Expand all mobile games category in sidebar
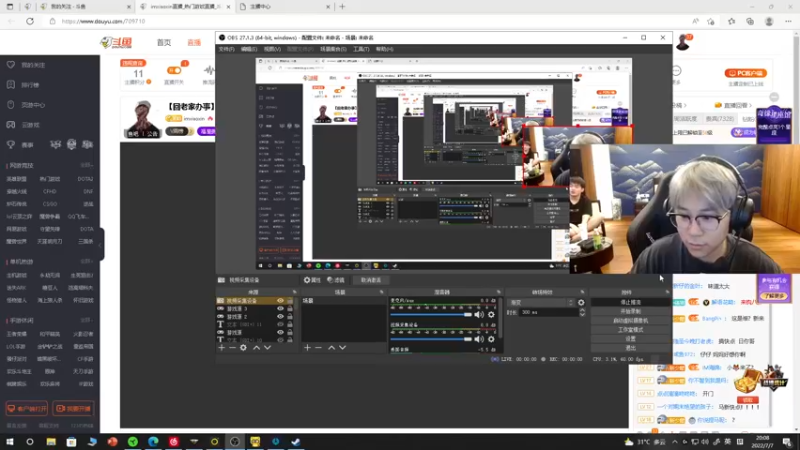The height and width of the screenshot is (450, 800). [86, 320]
